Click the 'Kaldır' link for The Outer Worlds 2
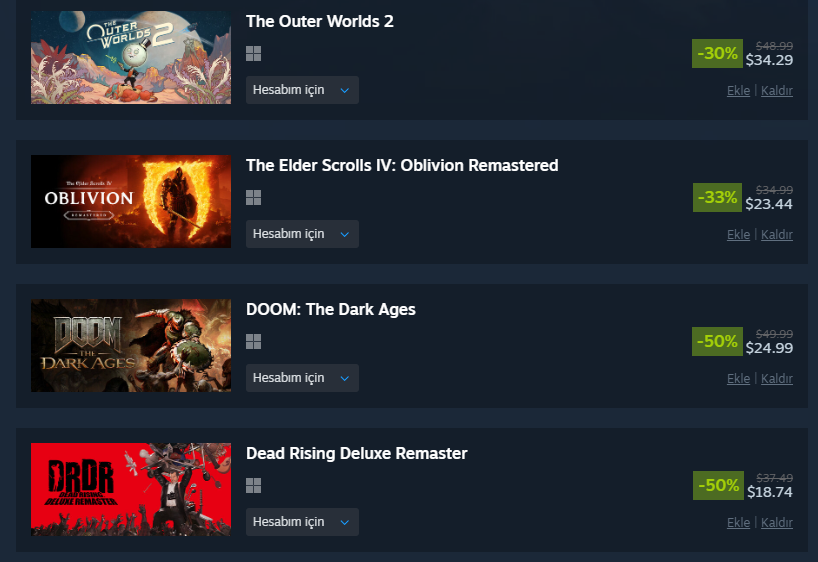Image resolution: width=818 pixels, height=562 pixels. pyautogui.click(x=777, y=91)
